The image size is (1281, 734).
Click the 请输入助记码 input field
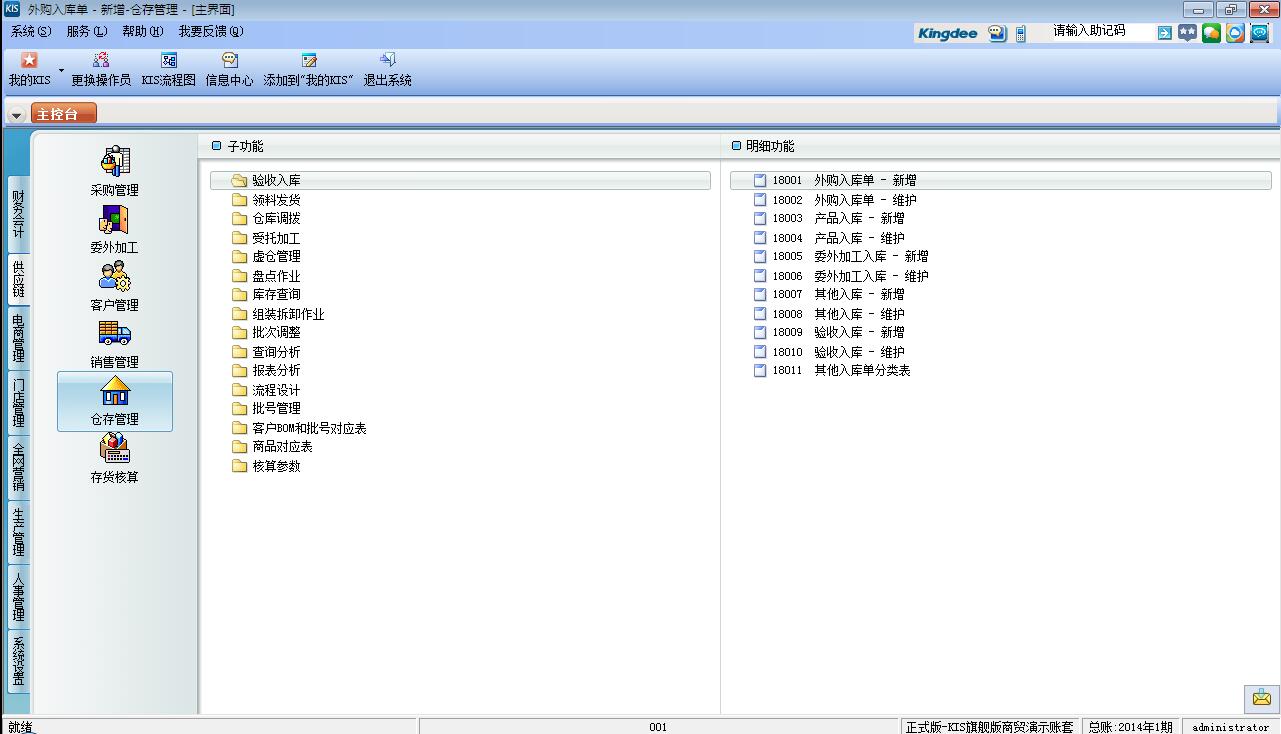[x=1100, y=32]
